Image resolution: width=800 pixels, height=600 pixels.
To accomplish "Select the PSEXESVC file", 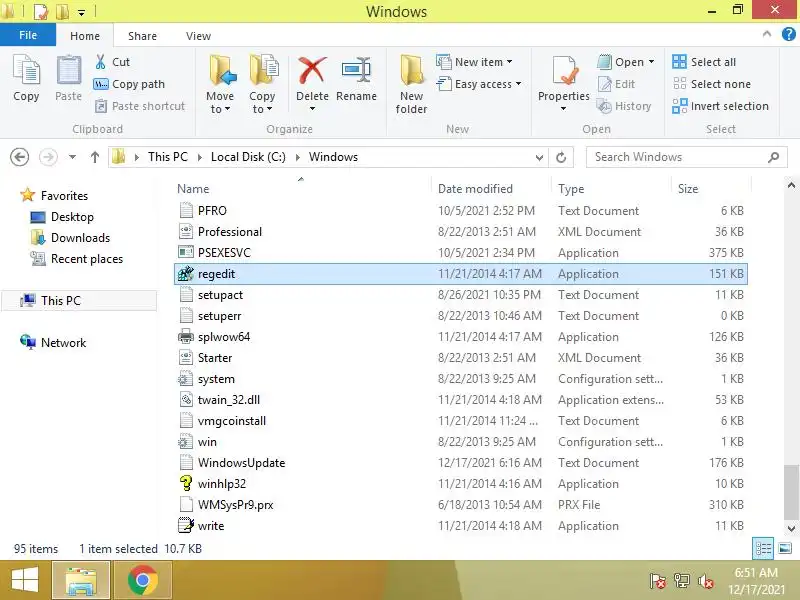I will (461, 253).
